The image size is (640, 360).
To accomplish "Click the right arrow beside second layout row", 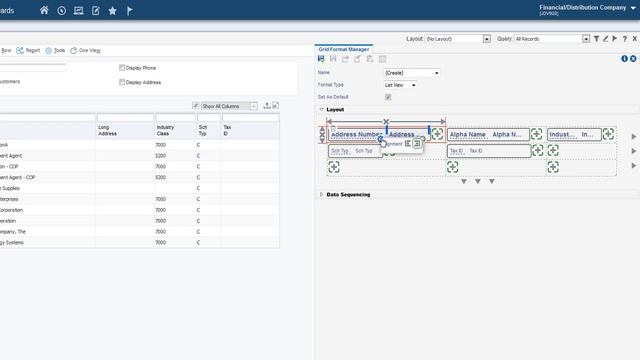I will pos(633,151).
